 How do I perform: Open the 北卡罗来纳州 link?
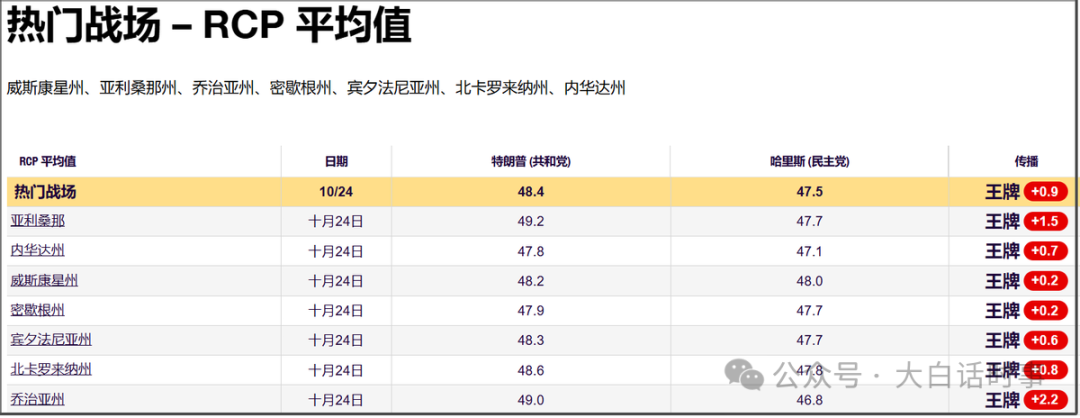pos(51,370)
